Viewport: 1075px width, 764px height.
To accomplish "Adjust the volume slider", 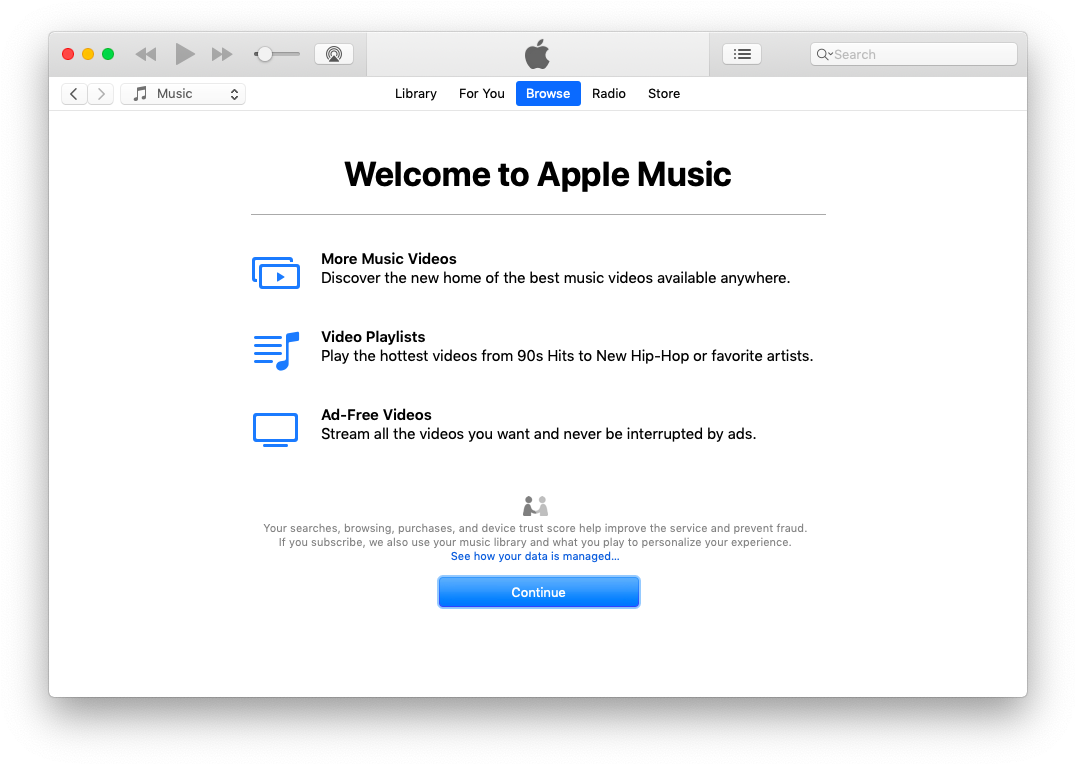I will pos(265,54).
